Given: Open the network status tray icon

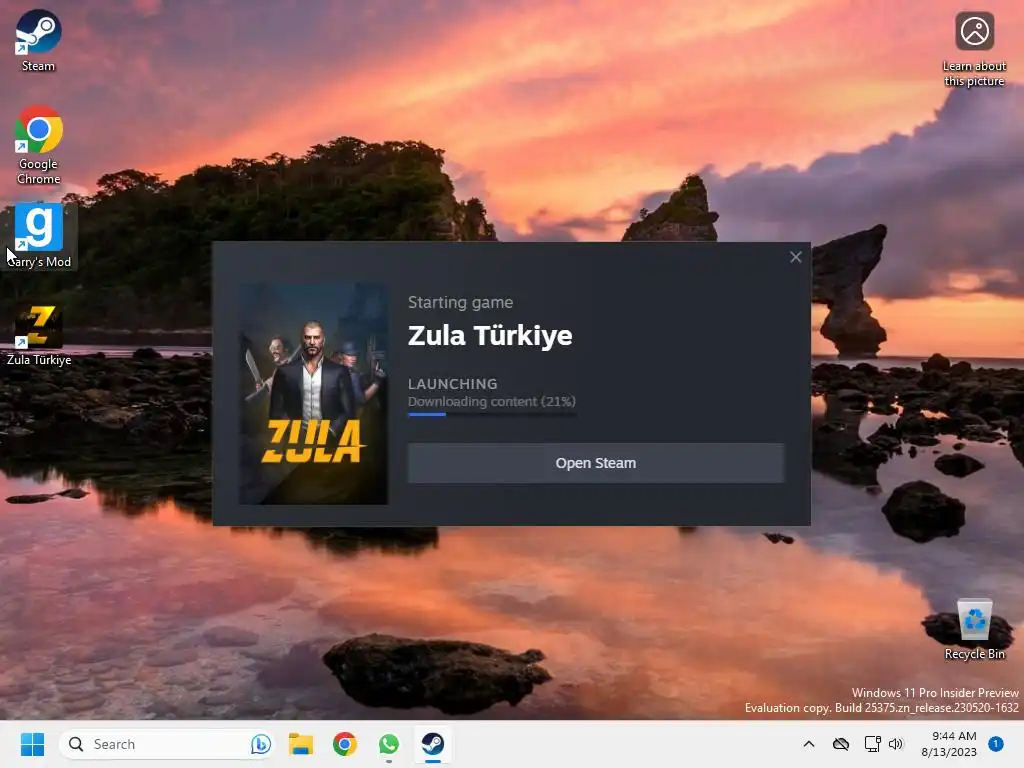Looking at the screenshot, I should tap(872, 744).
